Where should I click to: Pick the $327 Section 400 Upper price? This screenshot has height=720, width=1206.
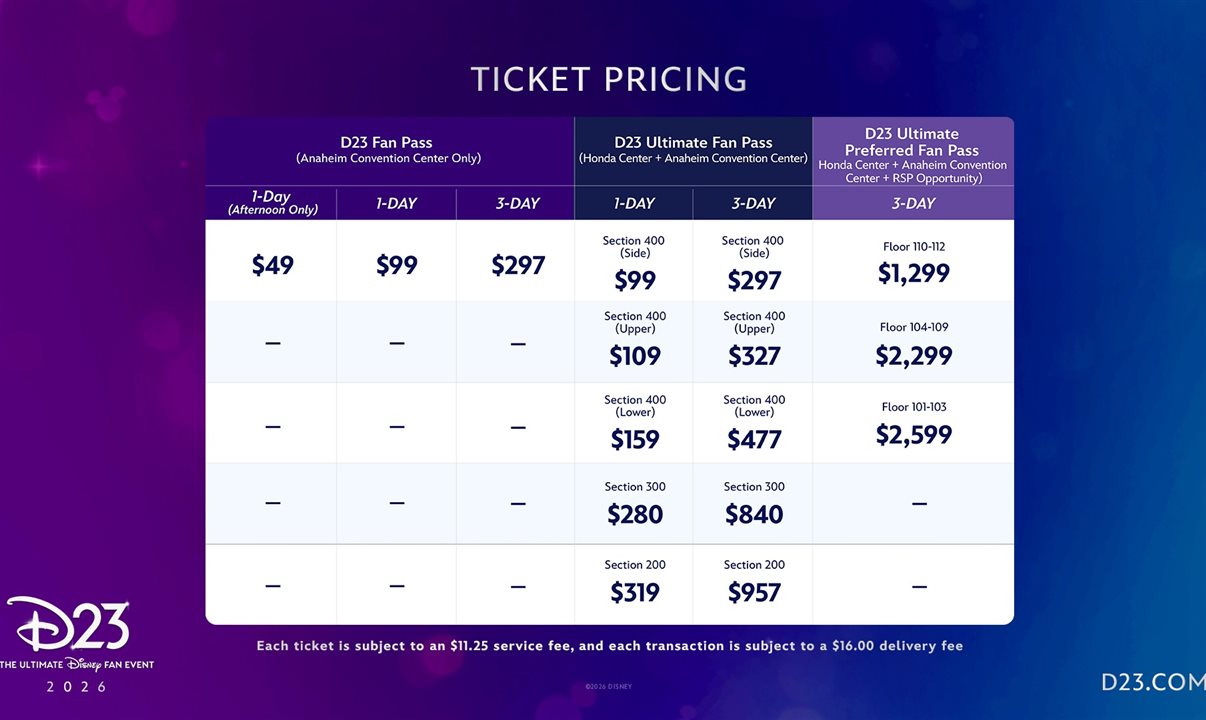pyautogui.click(x=754, y=355)
